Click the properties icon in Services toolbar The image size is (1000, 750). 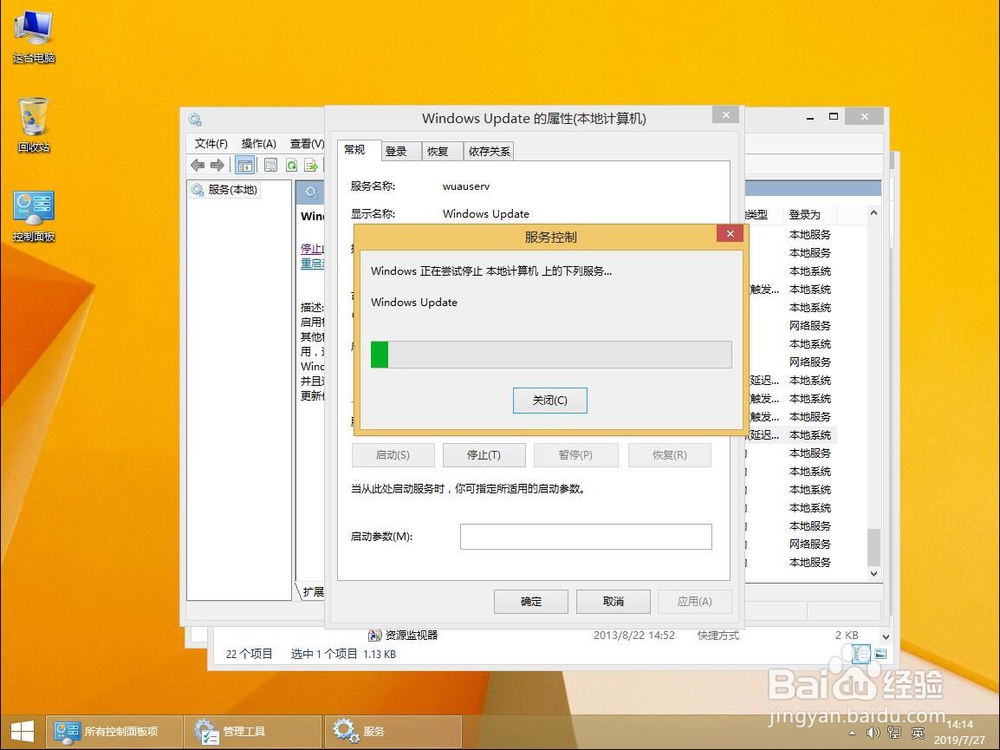pyautogui.click(x=271, y=165)
